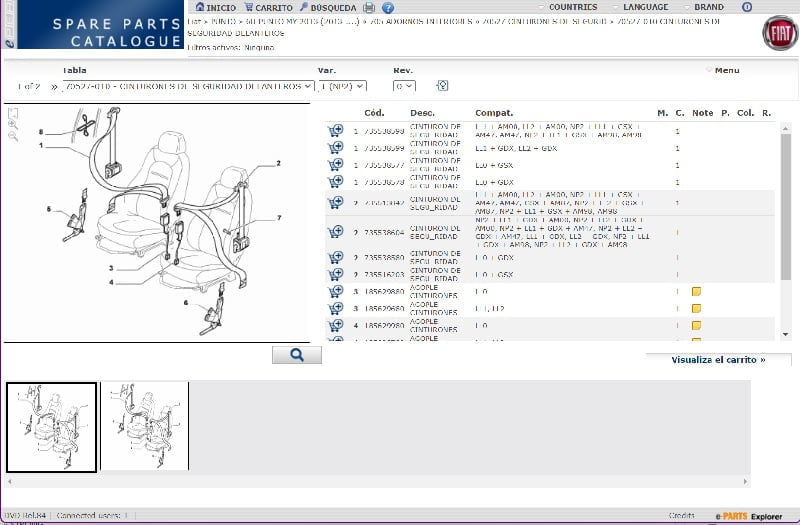The width and height of the screenshot is (800, 525).
Task: Click the magnifier button below the diagram
Action: 297,355
